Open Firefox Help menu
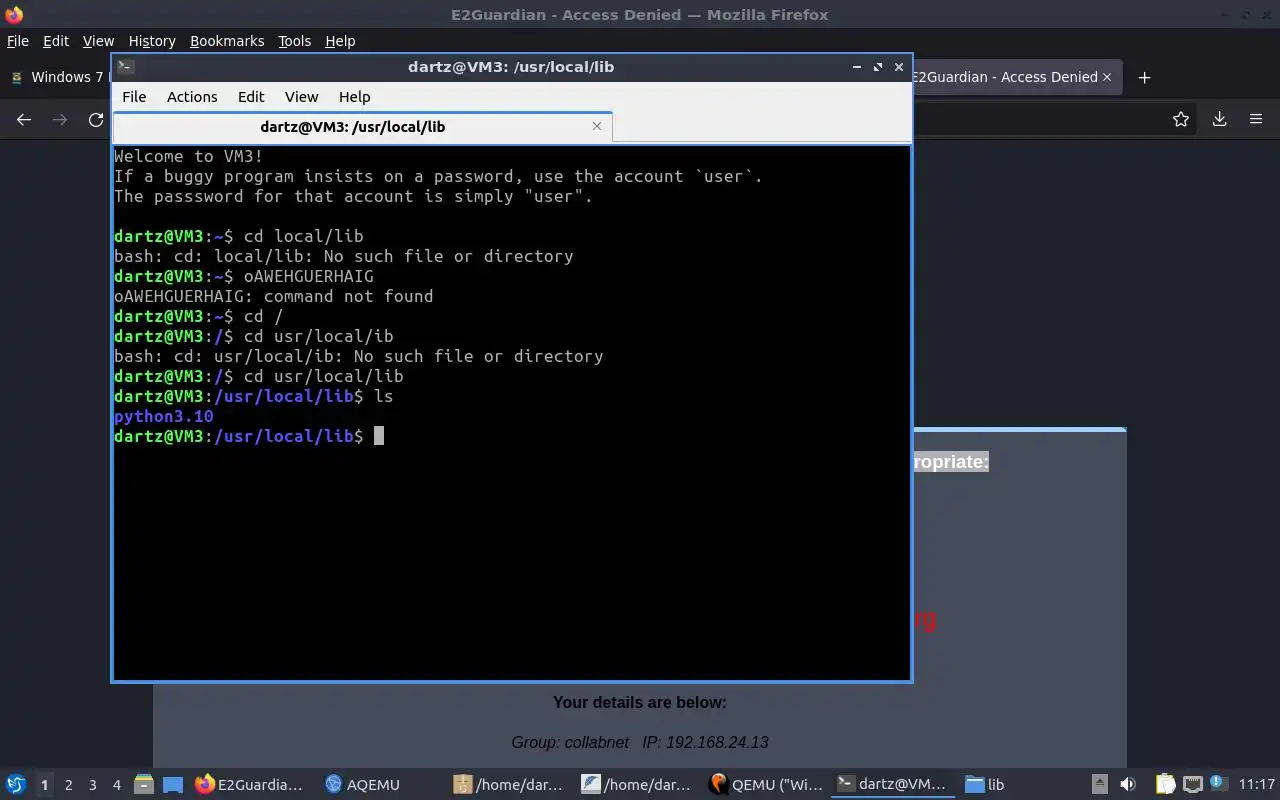The image size is (1280, 800). coord(340,41)
